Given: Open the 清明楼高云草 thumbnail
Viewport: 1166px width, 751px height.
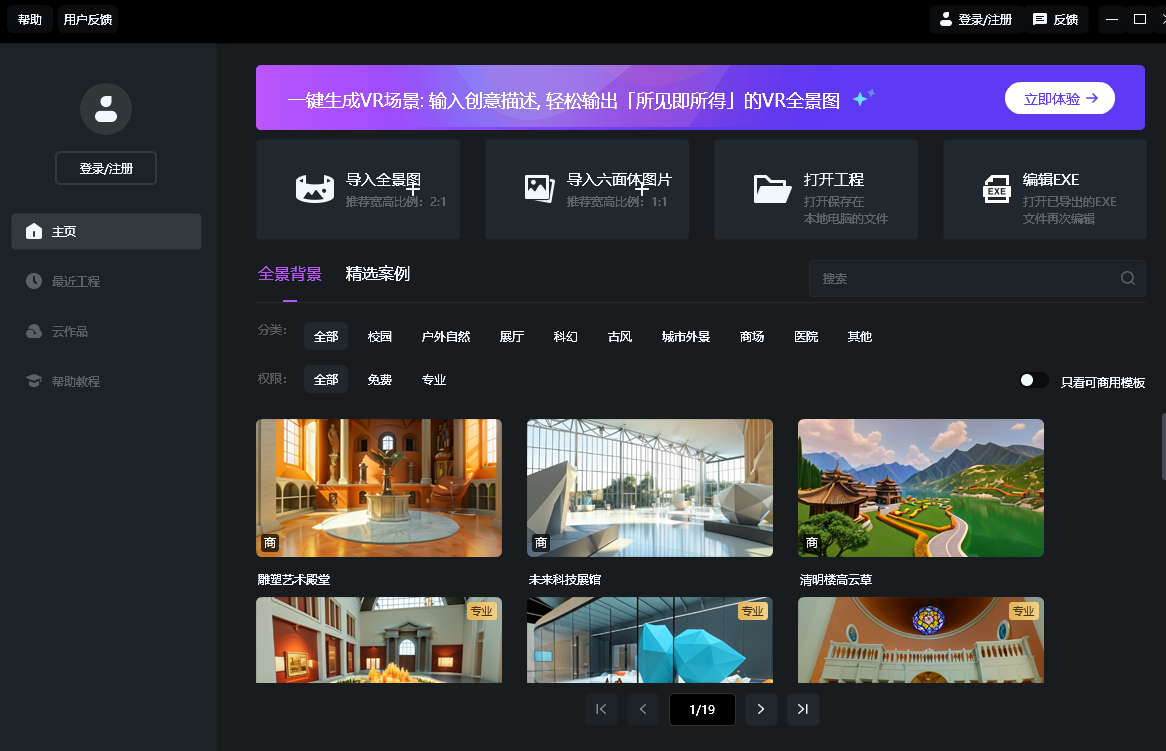Looking at the screenshot, I should pos(921,488).
